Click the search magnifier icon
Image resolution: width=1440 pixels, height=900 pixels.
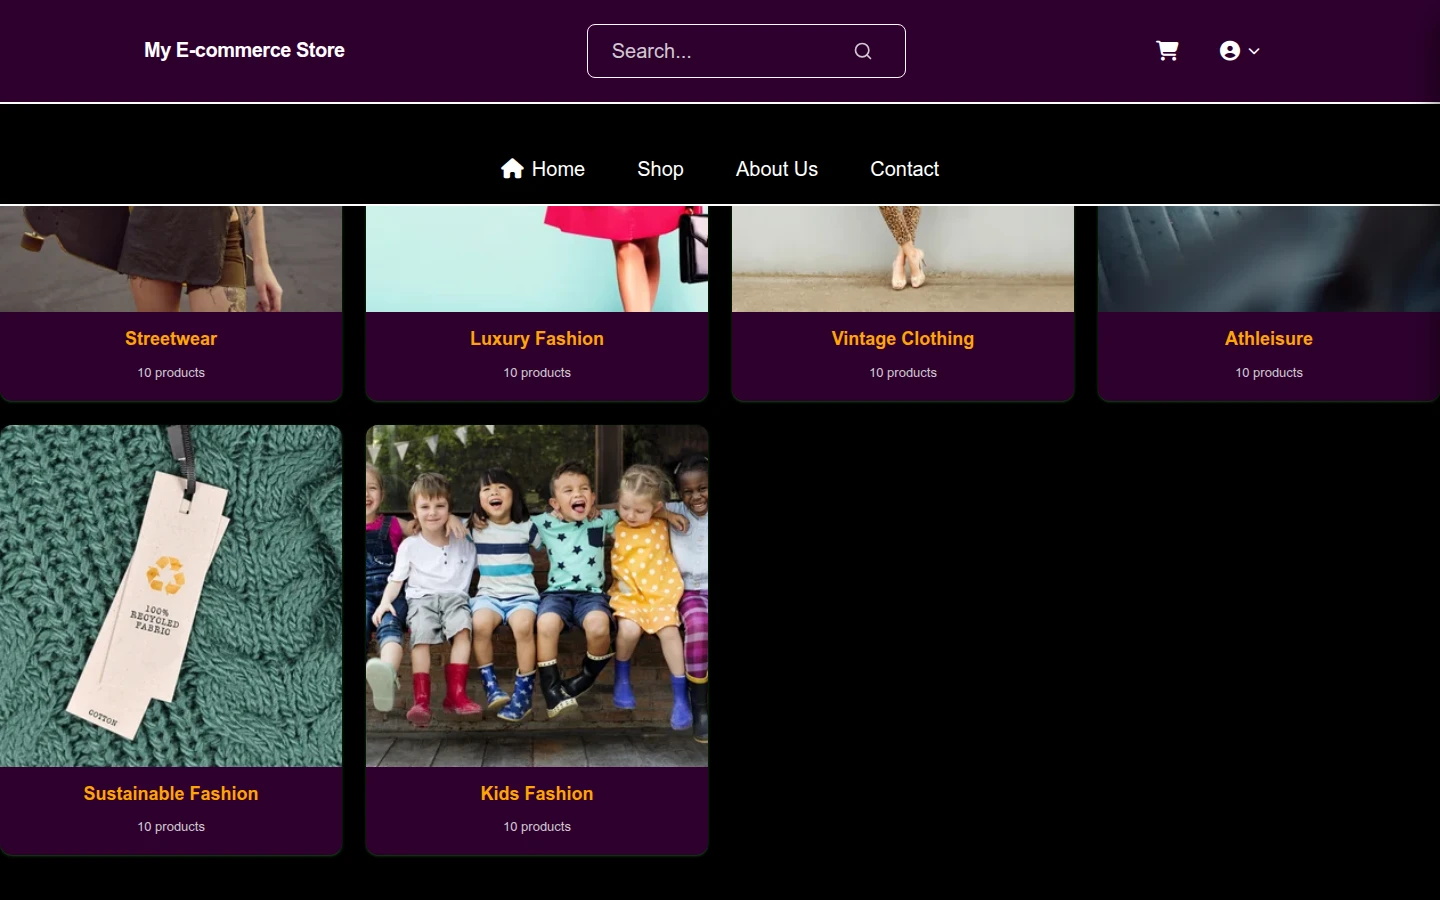tap(863, 51)
